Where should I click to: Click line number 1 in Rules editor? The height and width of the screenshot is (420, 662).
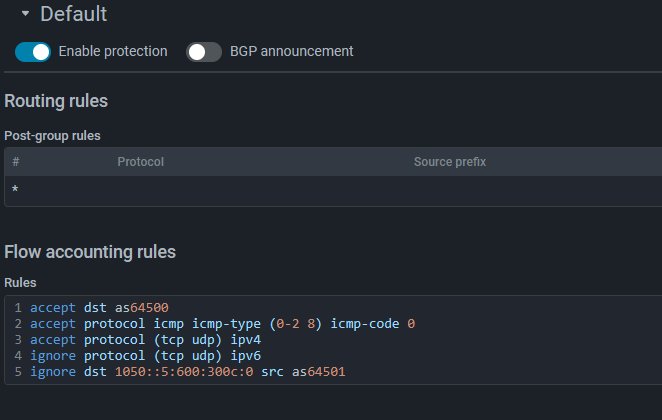coord(18,308)
